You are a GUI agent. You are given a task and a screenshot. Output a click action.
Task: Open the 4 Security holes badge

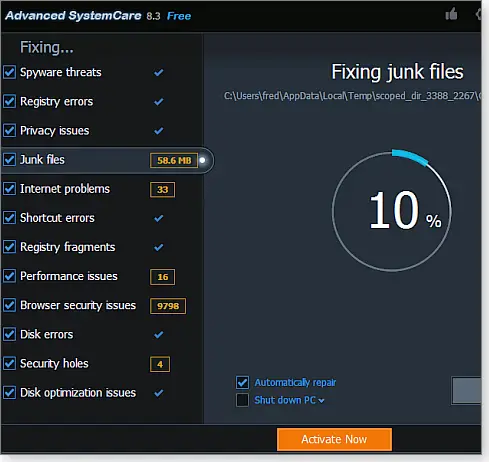pyautogui.click(x=160, y=364)
